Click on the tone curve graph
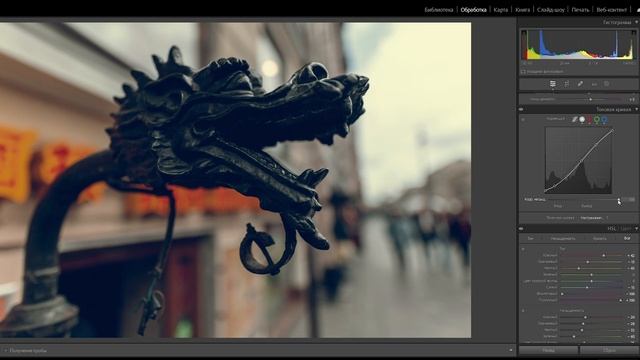Image resolution: width=640 pixels, height=360 pixels. pyautogui.click(x=579, y=160)
